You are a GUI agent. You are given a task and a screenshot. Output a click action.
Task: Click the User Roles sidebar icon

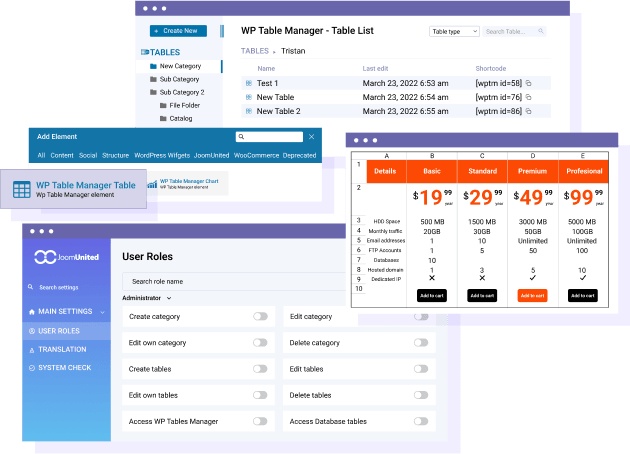pyautogui.click(x=32, y=331)
